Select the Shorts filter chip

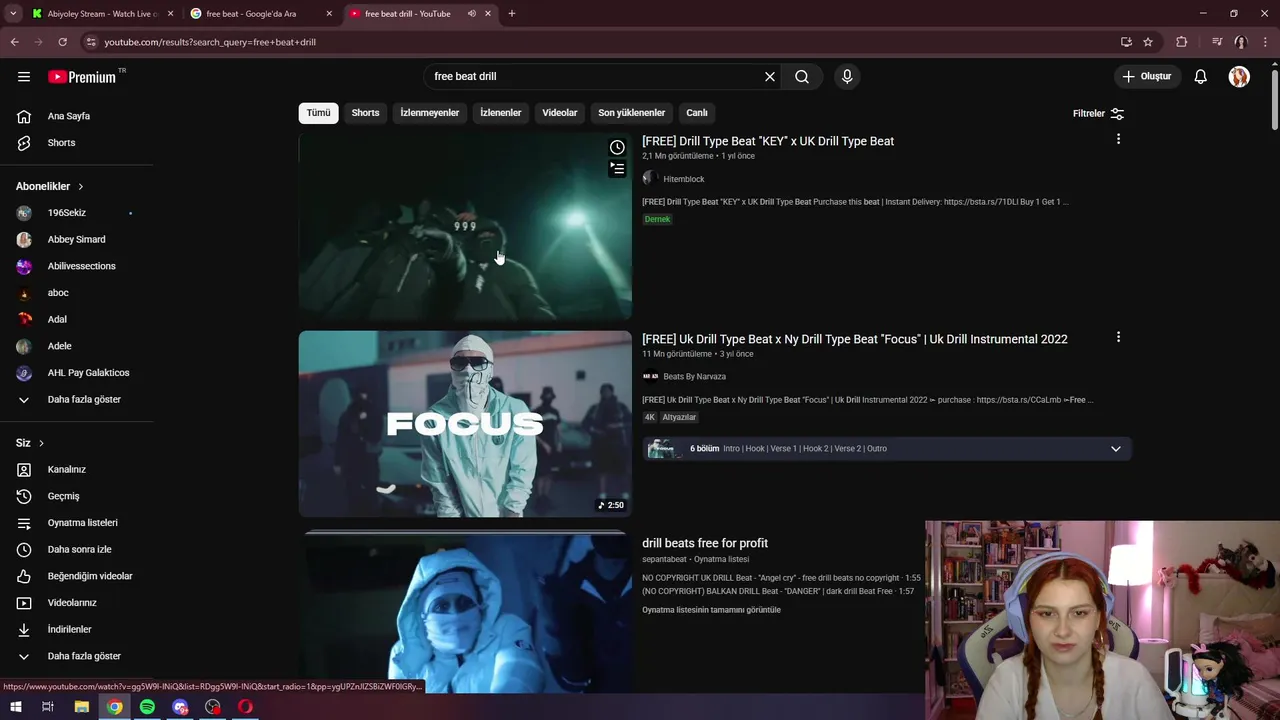[x=365, y=113]
